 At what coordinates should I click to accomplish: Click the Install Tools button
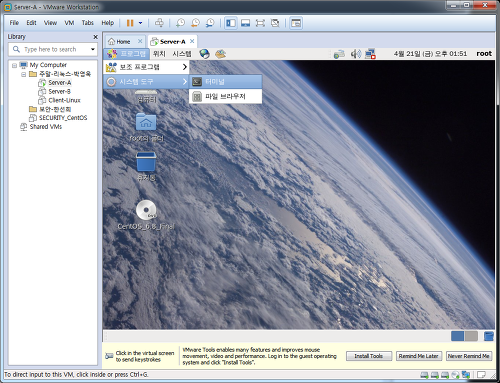coord(369,356)
